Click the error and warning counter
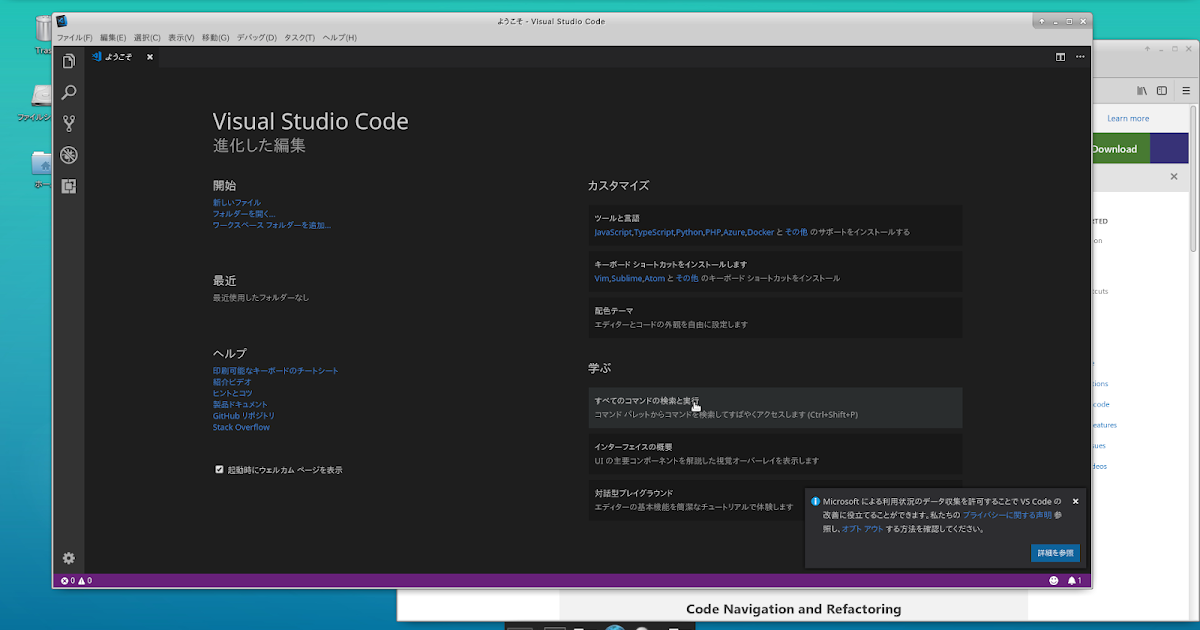The height and width of the screenshot is (630, 1200). coord(77,580)
